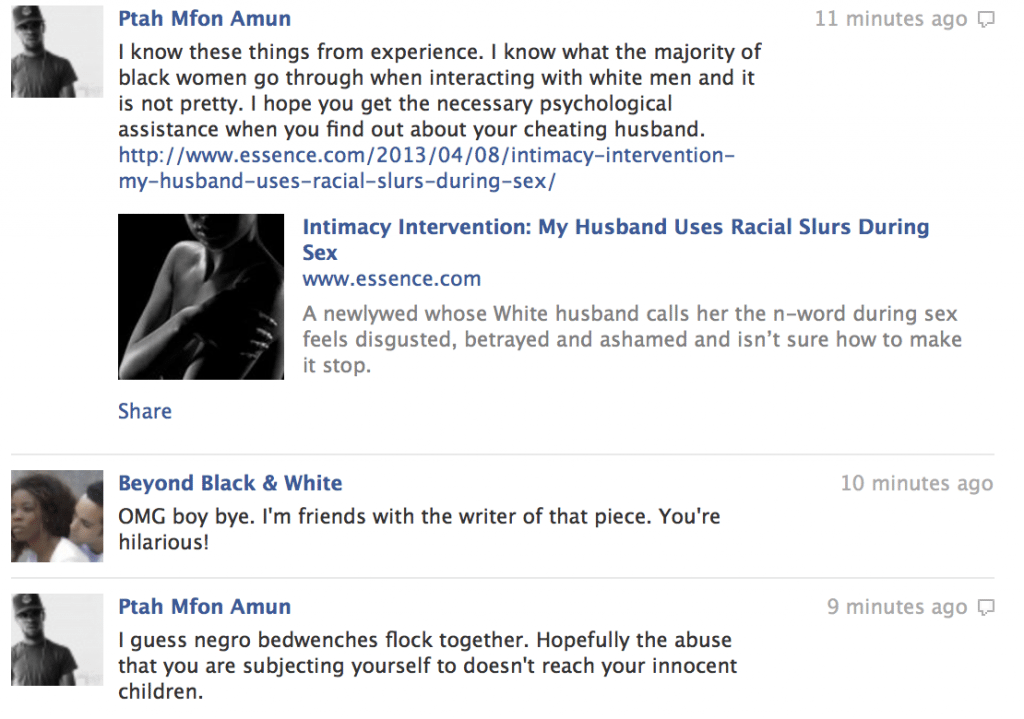Open Ptah Mfon Amun's top profile picture
Image resolution: width=1024 pixels, height=719 pixels.
tap(57, 52)
